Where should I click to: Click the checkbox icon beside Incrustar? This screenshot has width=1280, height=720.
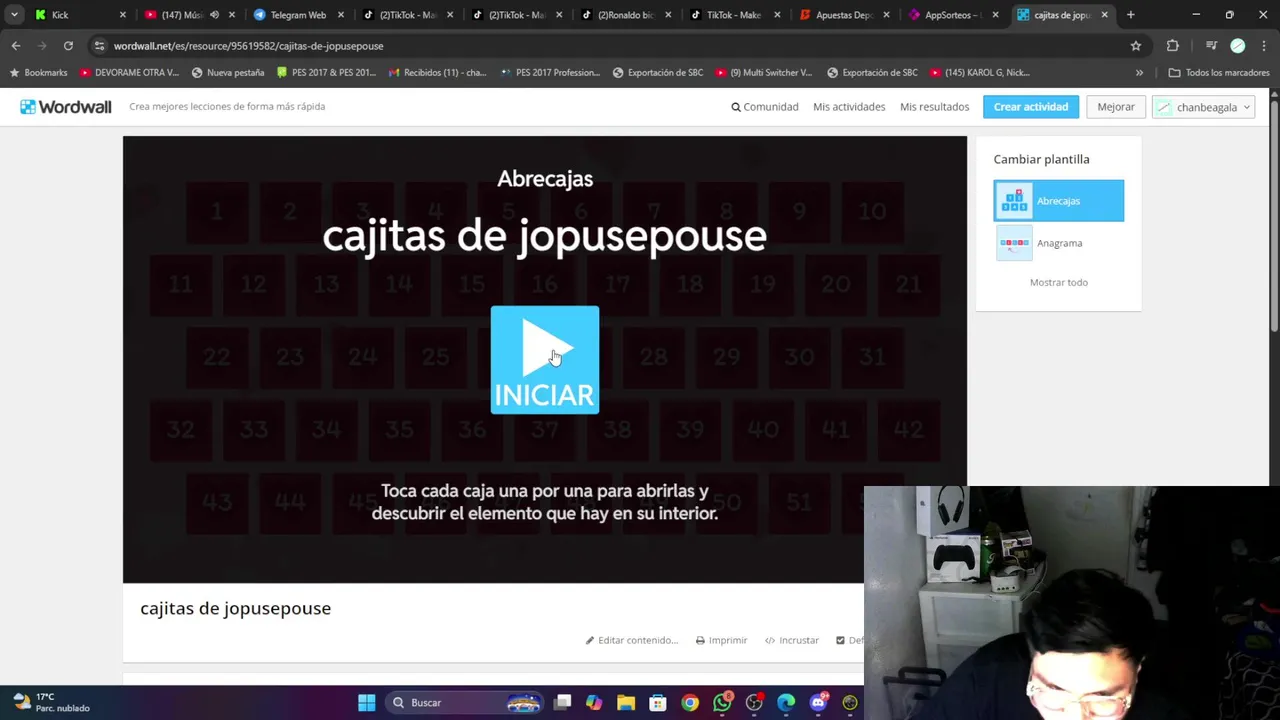pos(840,640)
